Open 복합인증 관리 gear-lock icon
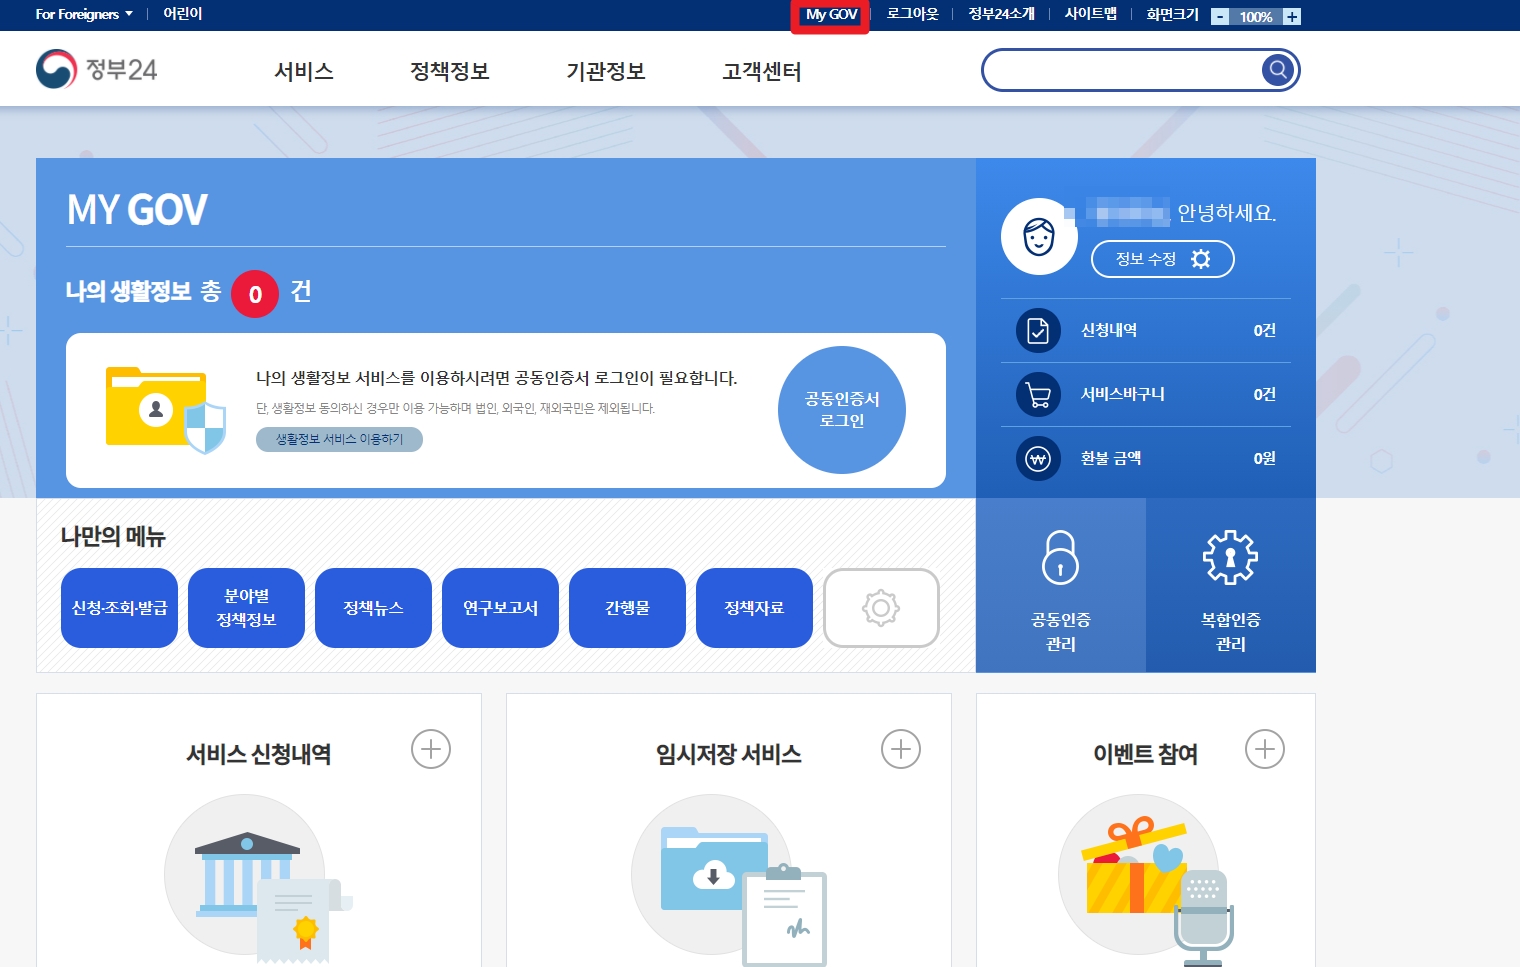Image resolution: width=1520 pixels, height=967 pixels. click(x=1230, y=557)
